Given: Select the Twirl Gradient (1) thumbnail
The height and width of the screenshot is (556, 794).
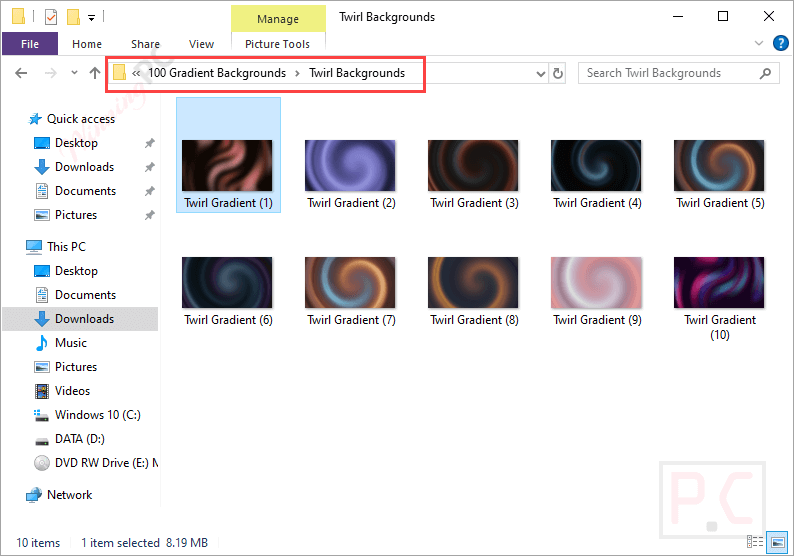Looking at the screenshot, I should click(228, 166).
